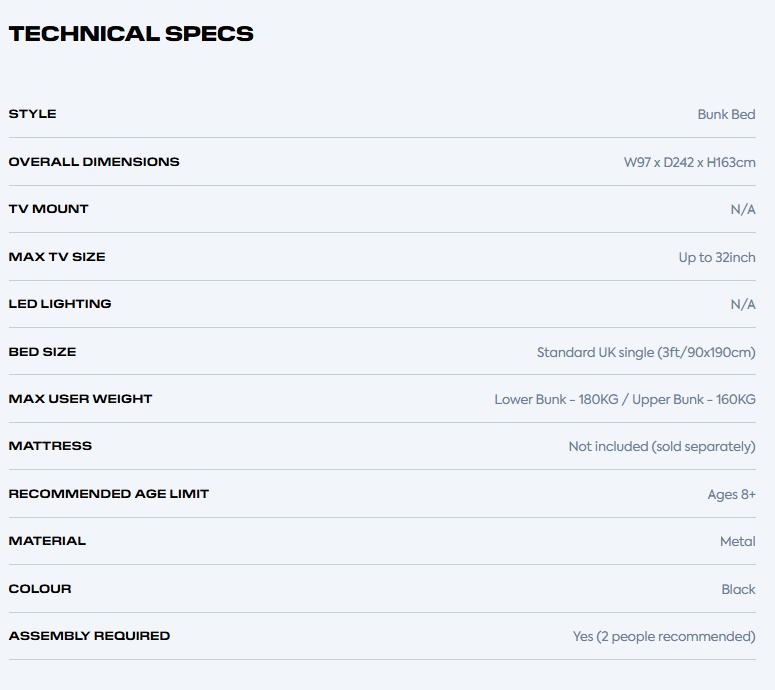Image resolution: width=775 pixels, height=690 pixels.
Task: Select the Lower Bunk 180KG weight text
Action: (556, 399)
